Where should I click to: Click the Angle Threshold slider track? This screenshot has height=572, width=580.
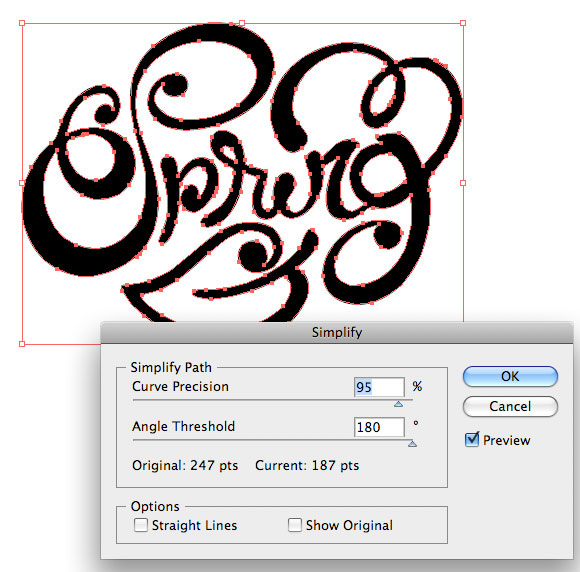(273, 440)
